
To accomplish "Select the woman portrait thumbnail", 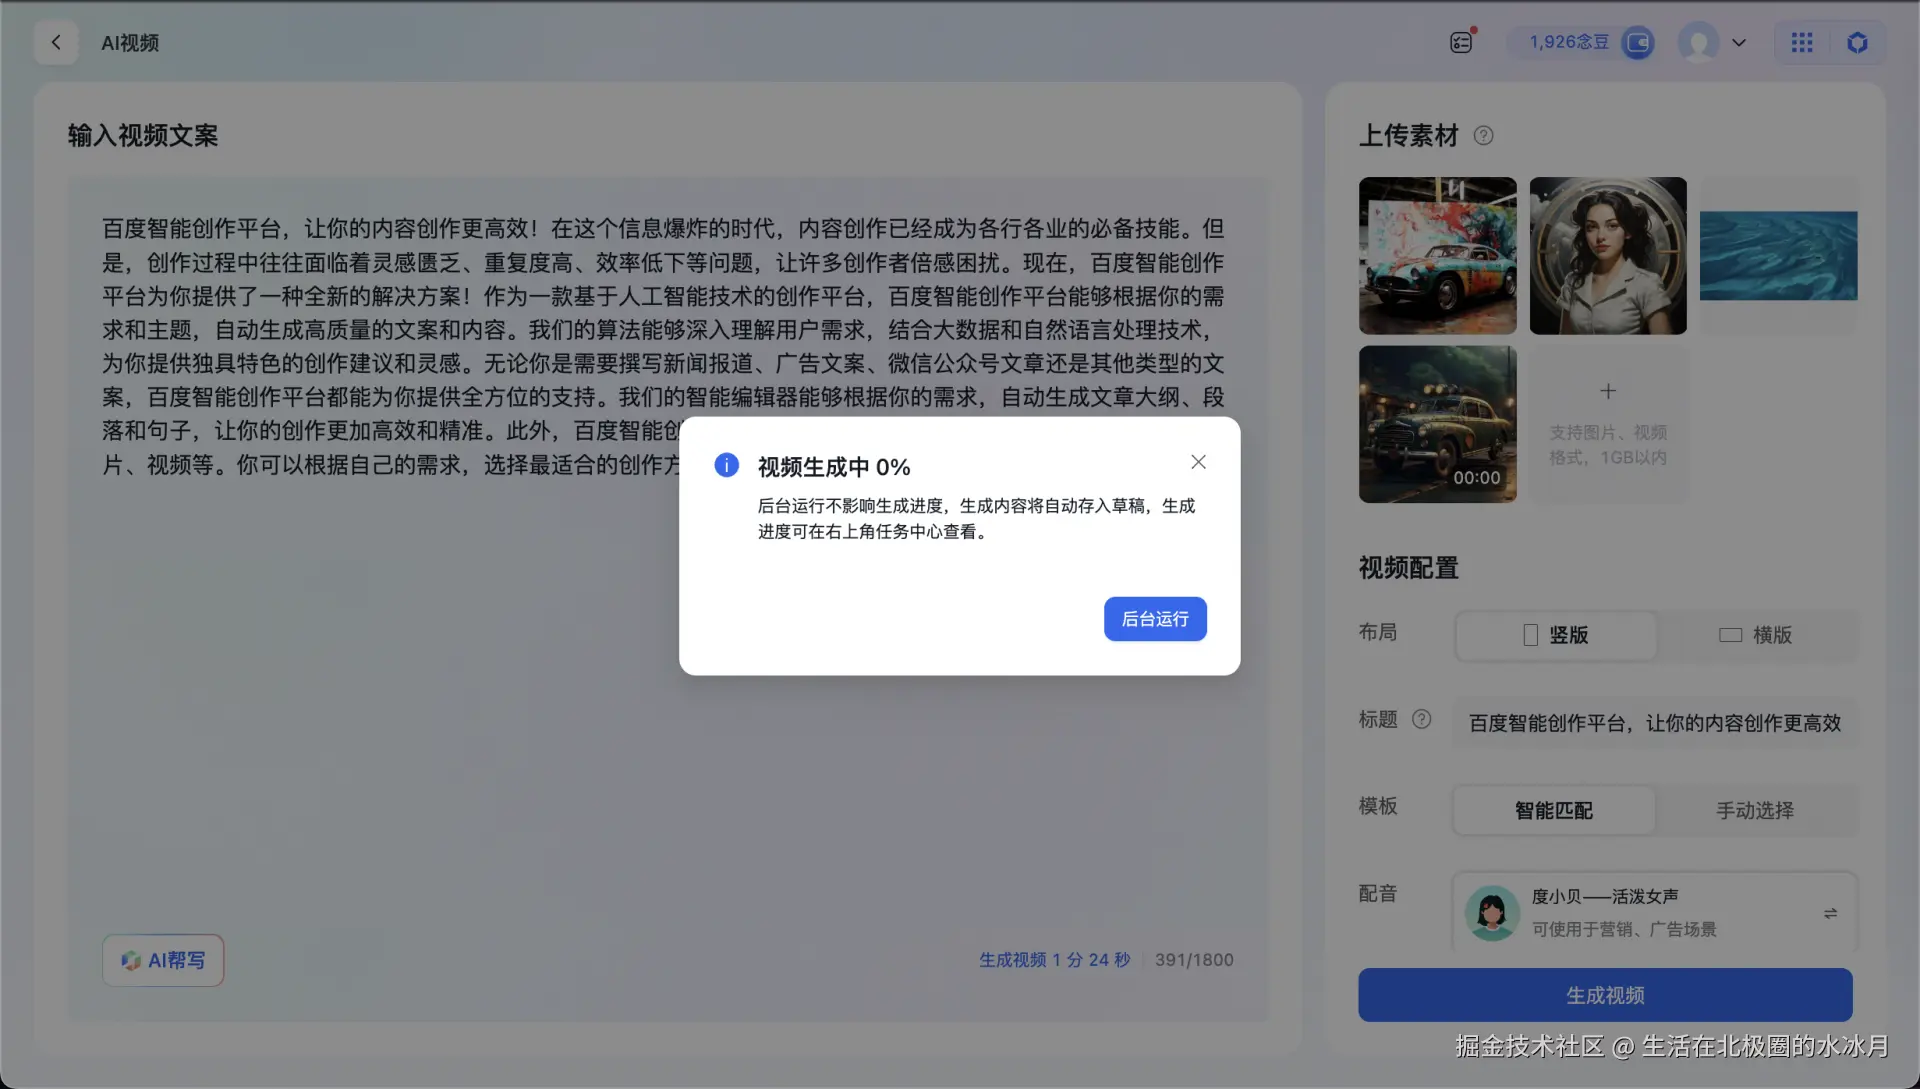I will tap(1608, 256).
